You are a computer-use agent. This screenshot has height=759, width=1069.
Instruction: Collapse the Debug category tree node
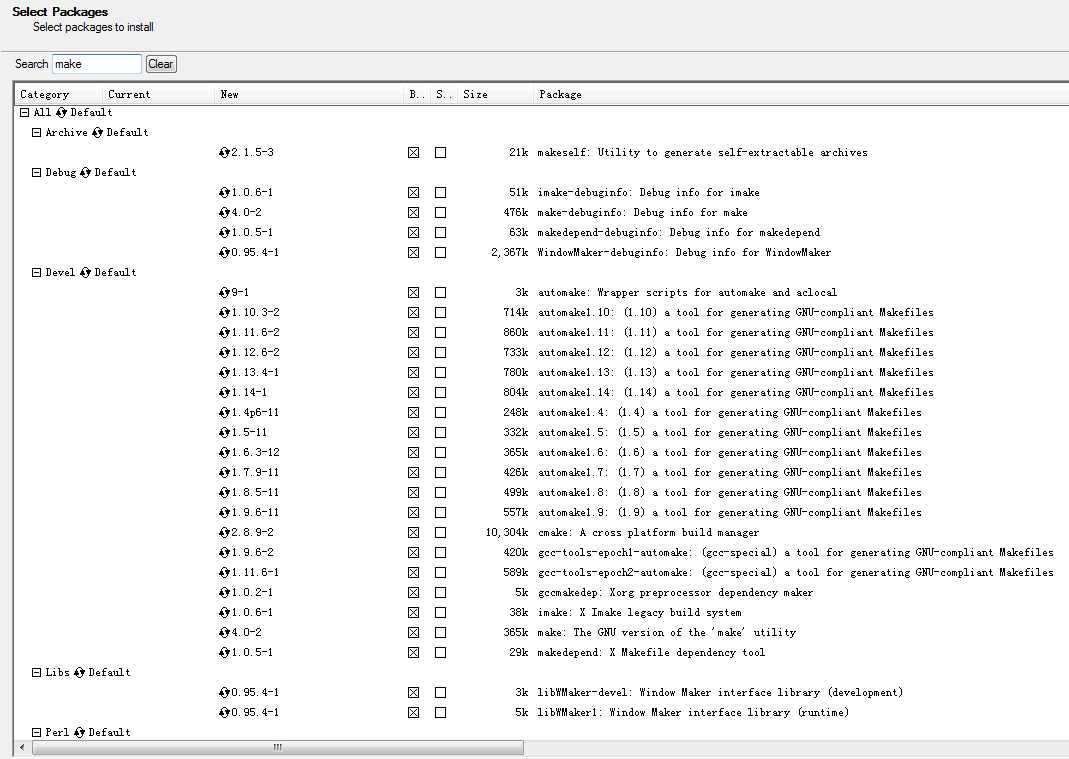click(37, 172)
